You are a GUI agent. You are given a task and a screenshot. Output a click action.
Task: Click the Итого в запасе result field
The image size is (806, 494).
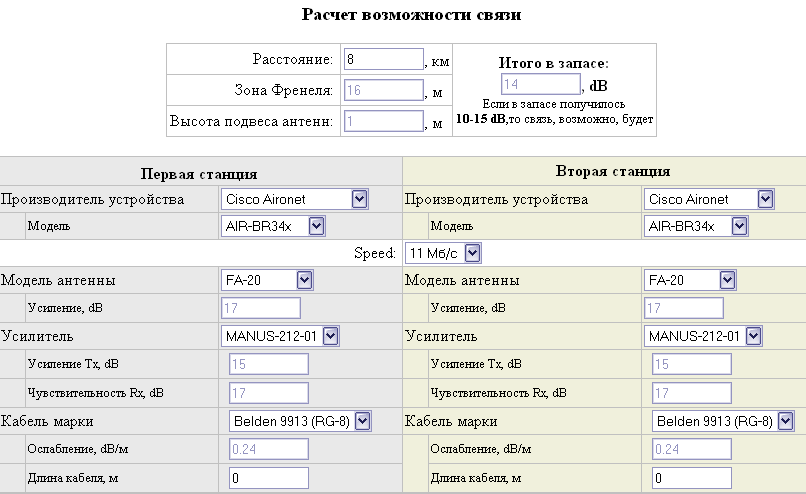coord(537,84)
